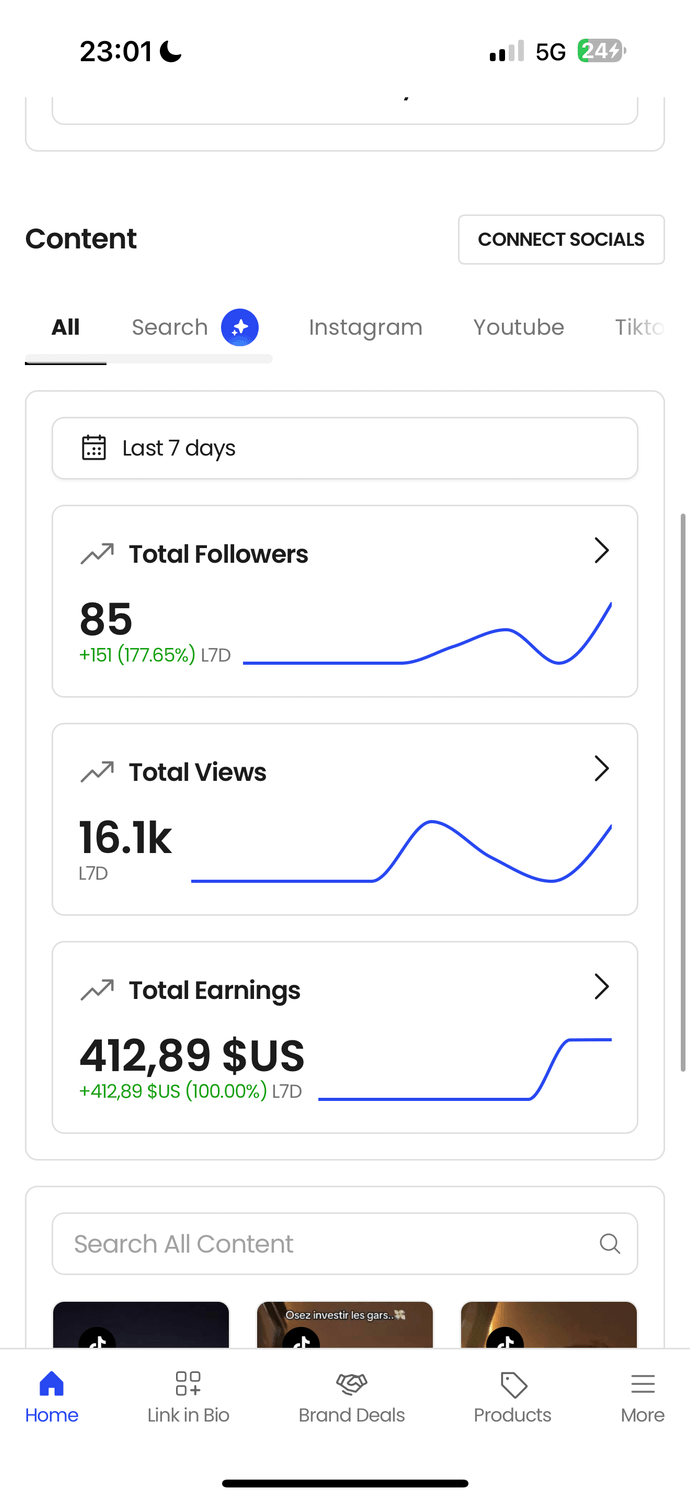Tap the blue AI sparkle Search icon
690x1500 pixels.
tap(240, 327)
